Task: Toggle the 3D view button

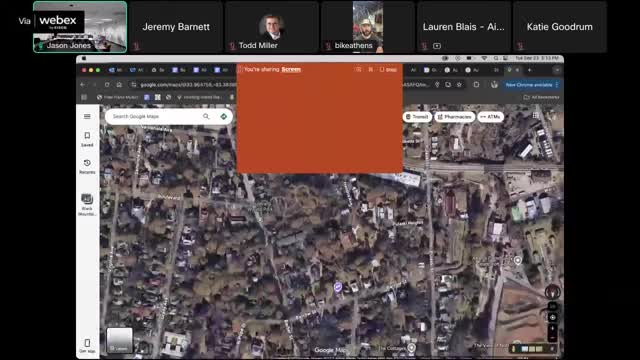Action: click(x=552, y=307)
